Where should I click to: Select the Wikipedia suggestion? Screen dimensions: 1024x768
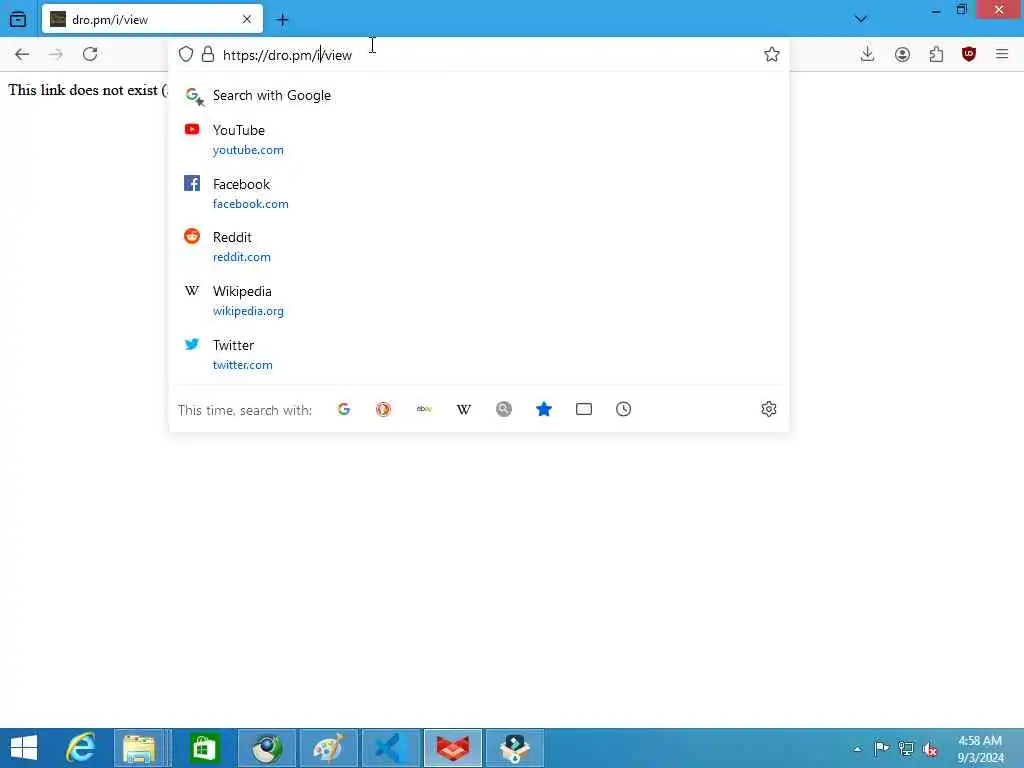[479, 300]
